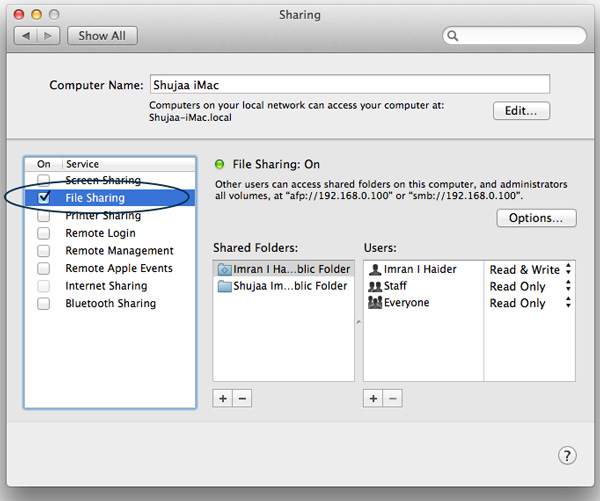This screenshot has height=501, width=600.
Task: Click the help question mark button
Action: (567, 455)
